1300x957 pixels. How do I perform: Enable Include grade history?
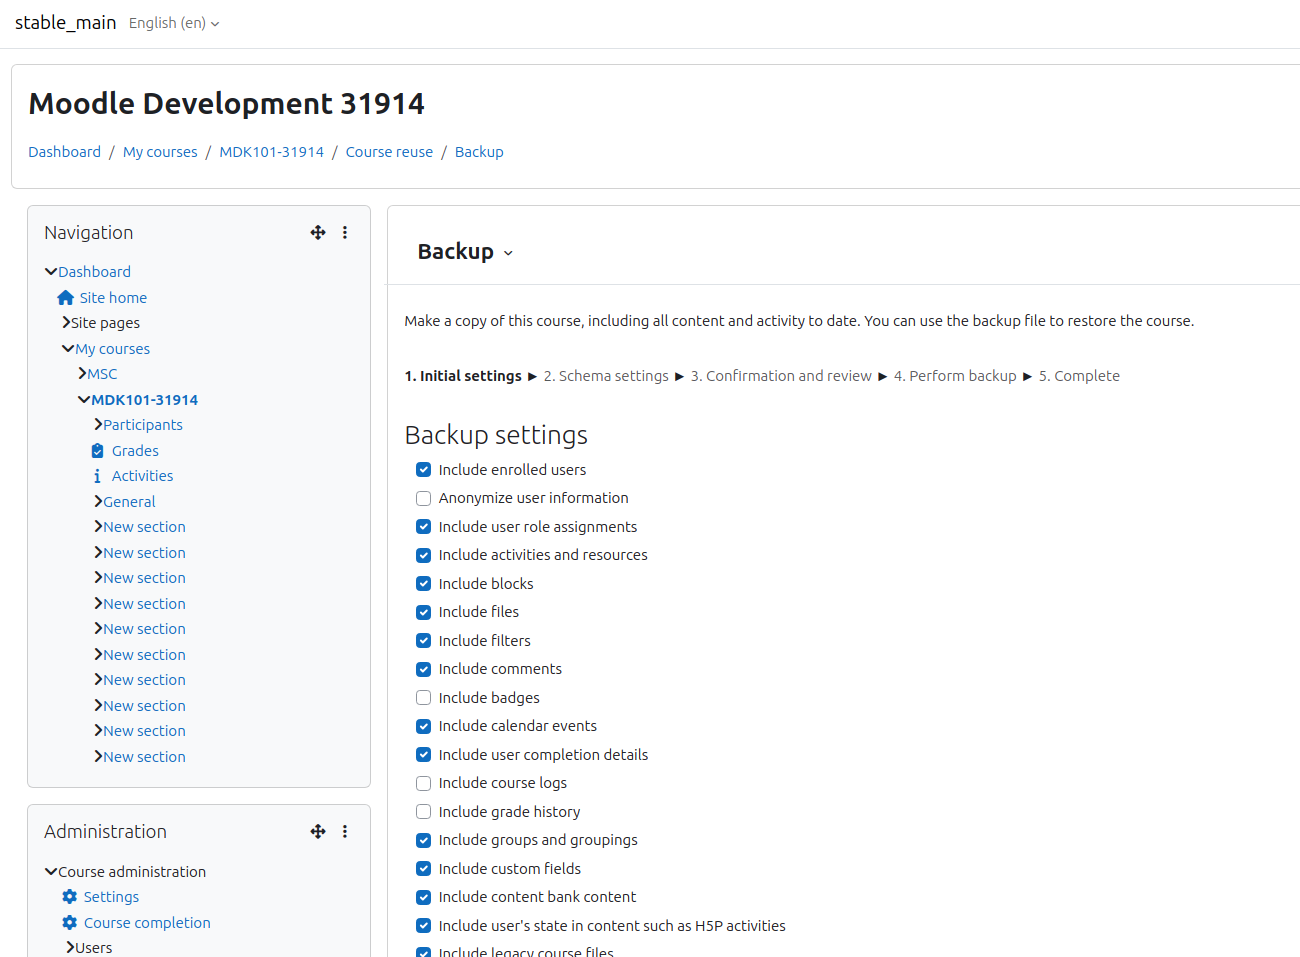pos(424,812)
